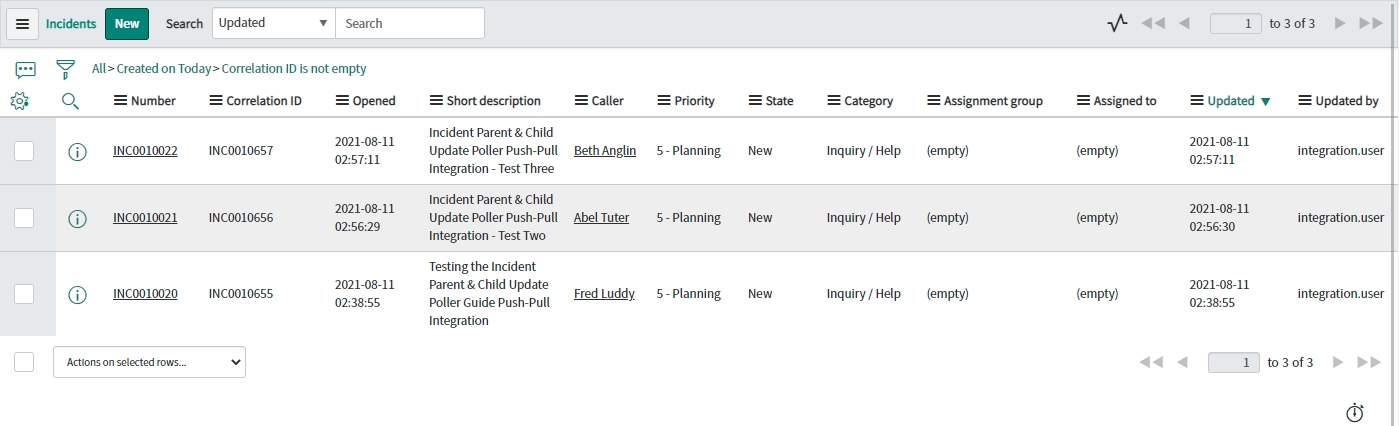Image resolution: width=1399 pixels, height=426 pixels.
Task: Select the checkbox for INC0010022
Action: [x=24, y=151]
